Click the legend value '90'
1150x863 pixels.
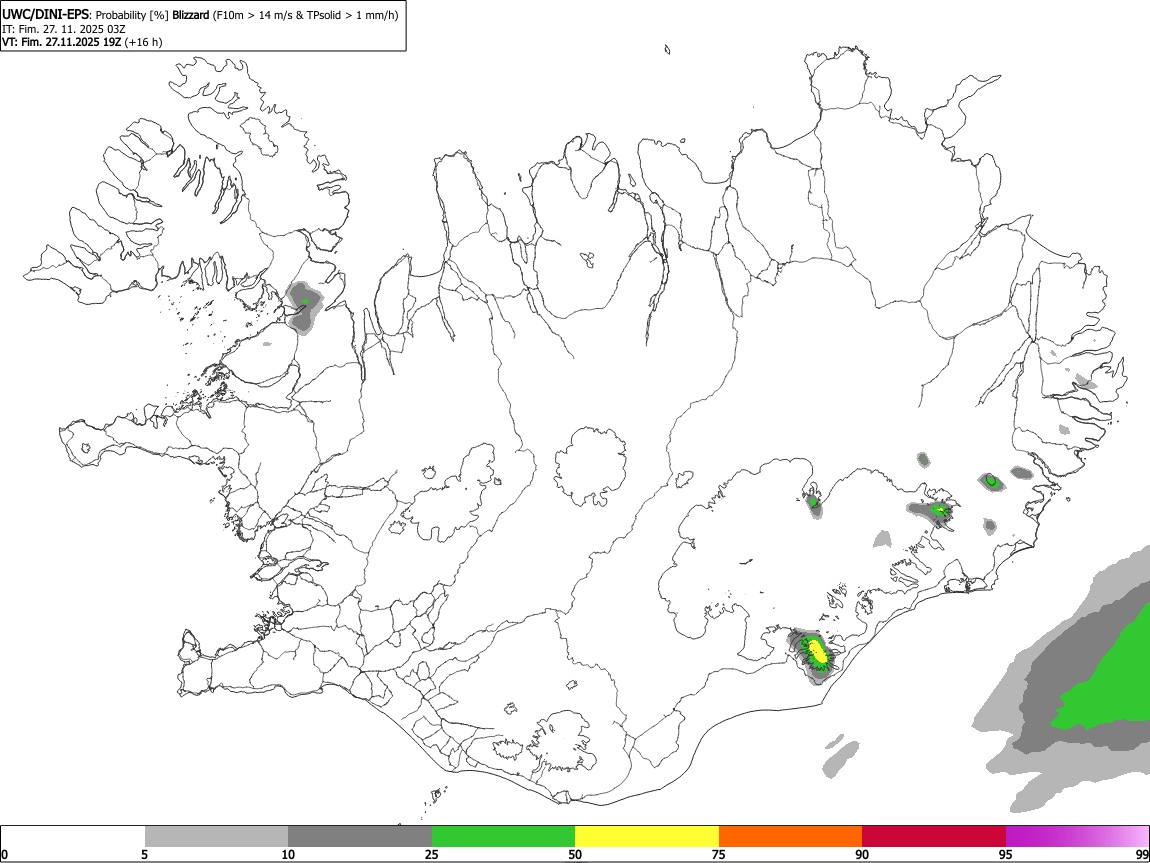862,855
